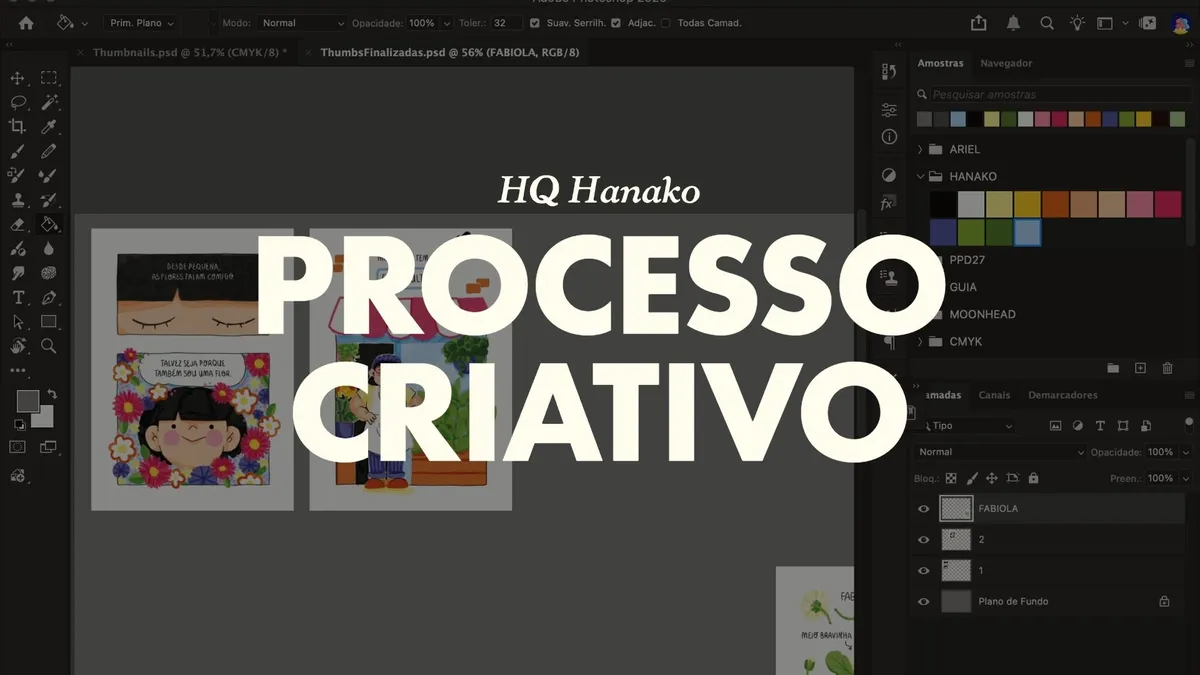
Task: Pick the crimson swatch in HANAKO group
Action: point(1168,205)
